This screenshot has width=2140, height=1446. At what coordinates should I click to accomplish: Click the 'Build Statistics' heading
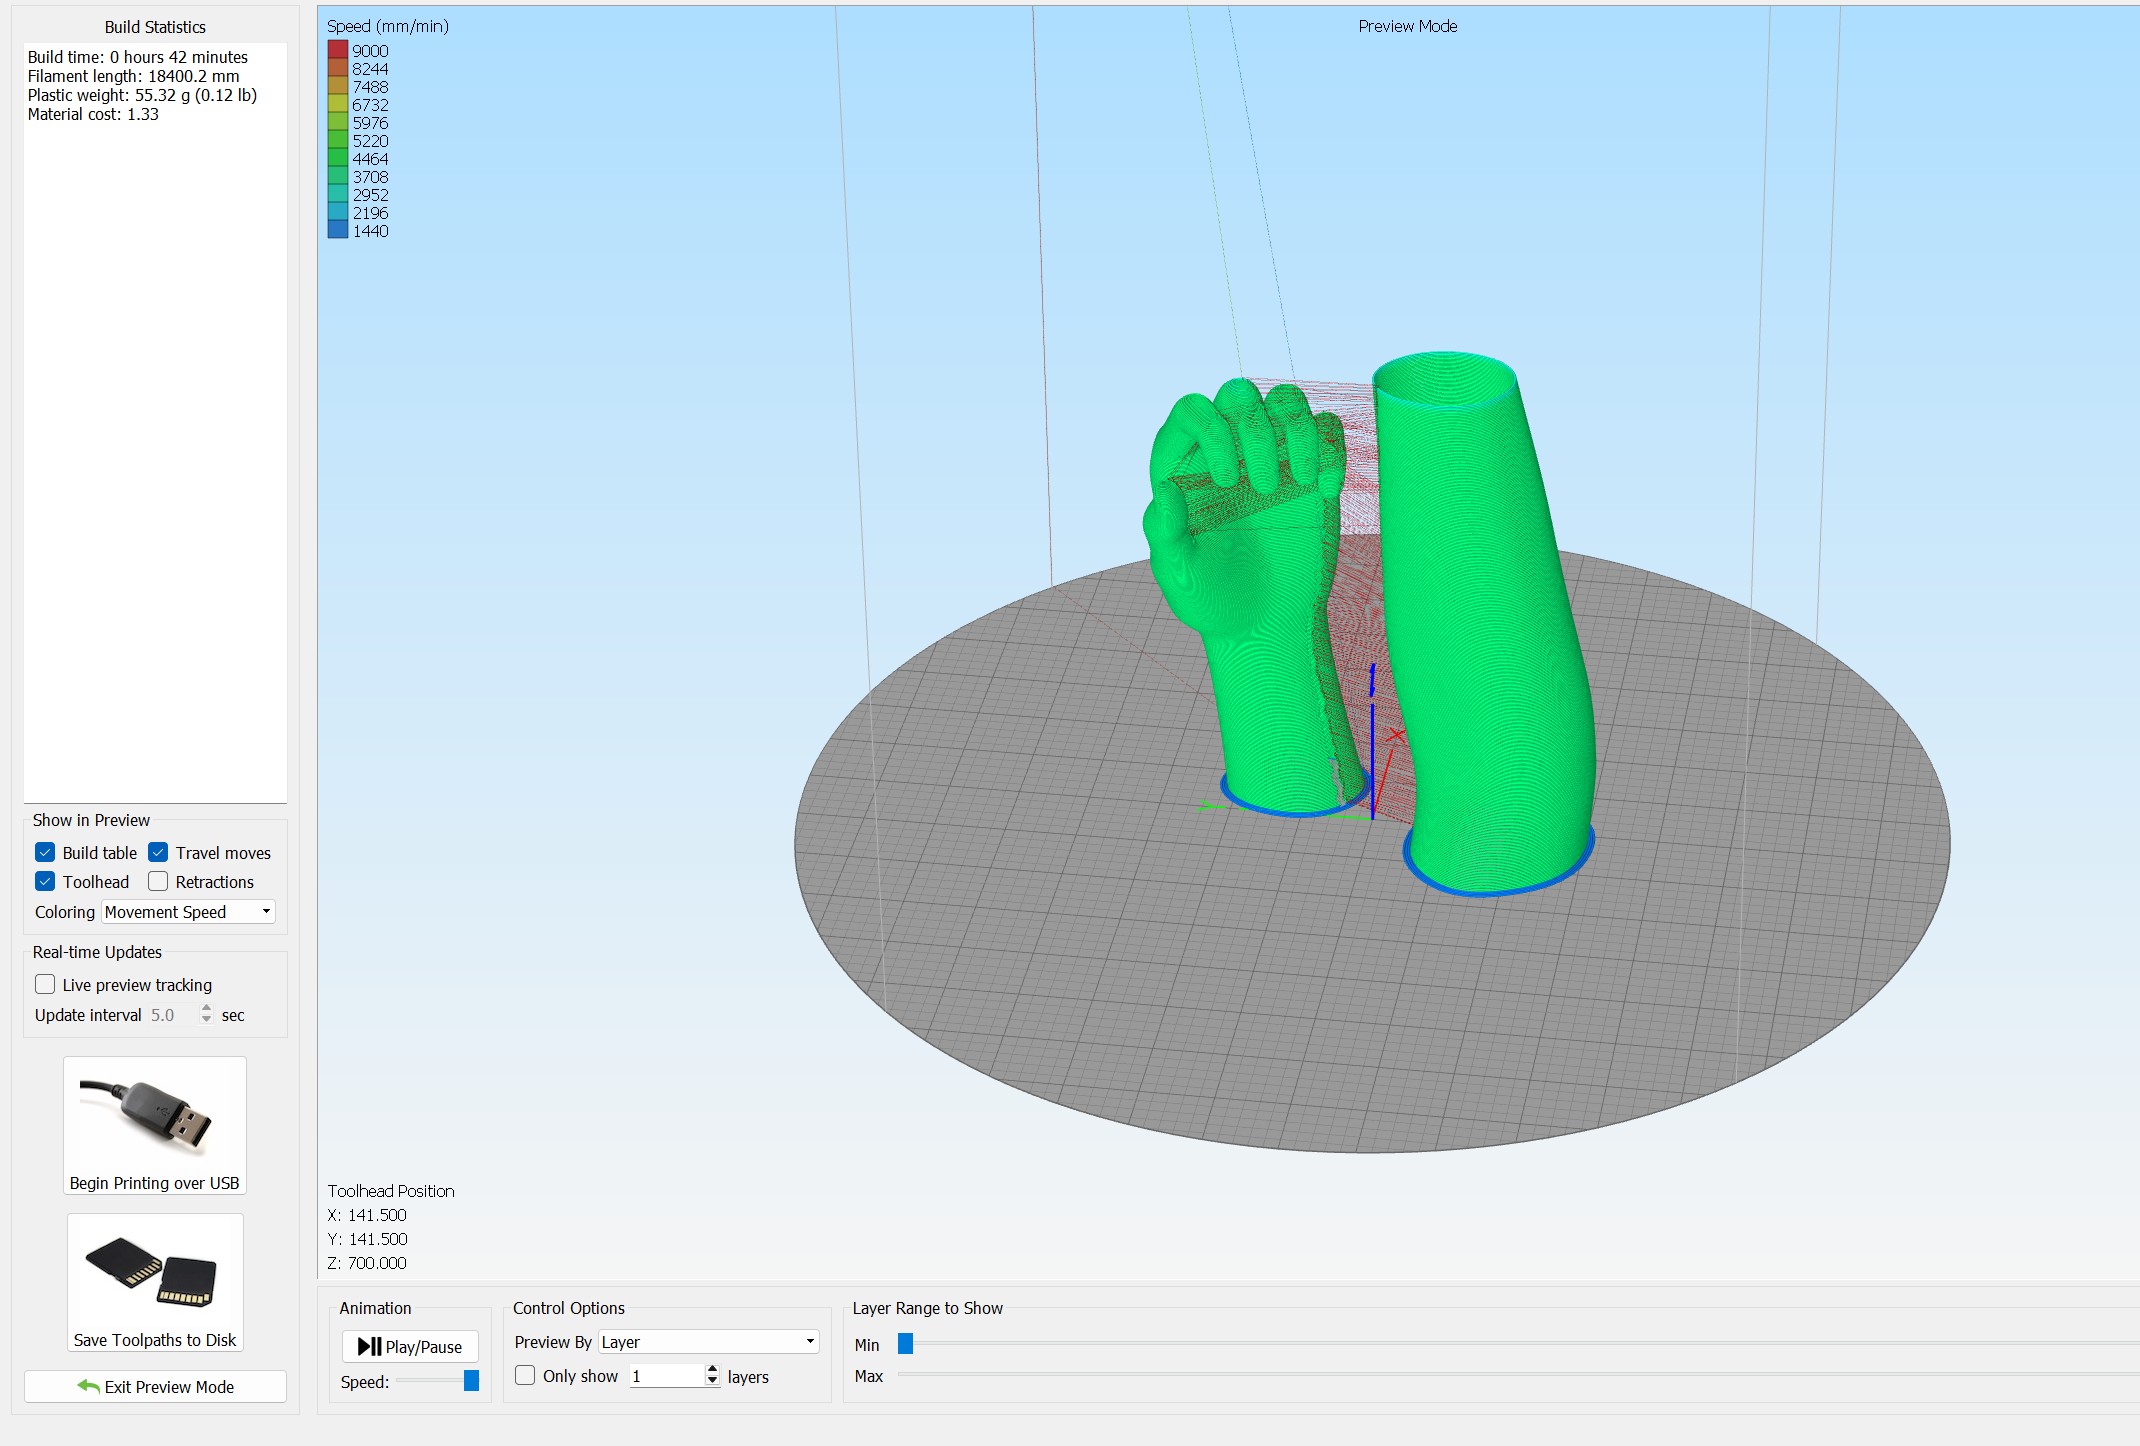click(x=155, y=27)
